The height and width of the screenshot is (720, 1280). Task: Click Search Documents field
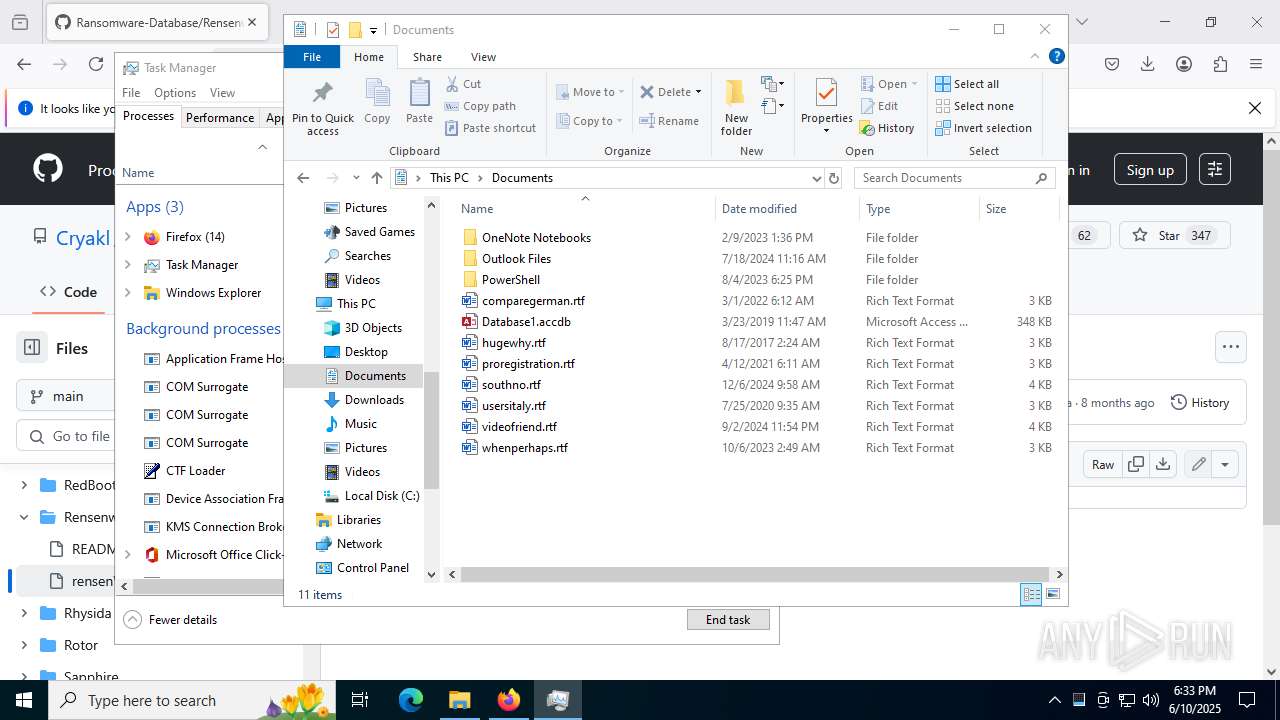(x=955, y=178)
